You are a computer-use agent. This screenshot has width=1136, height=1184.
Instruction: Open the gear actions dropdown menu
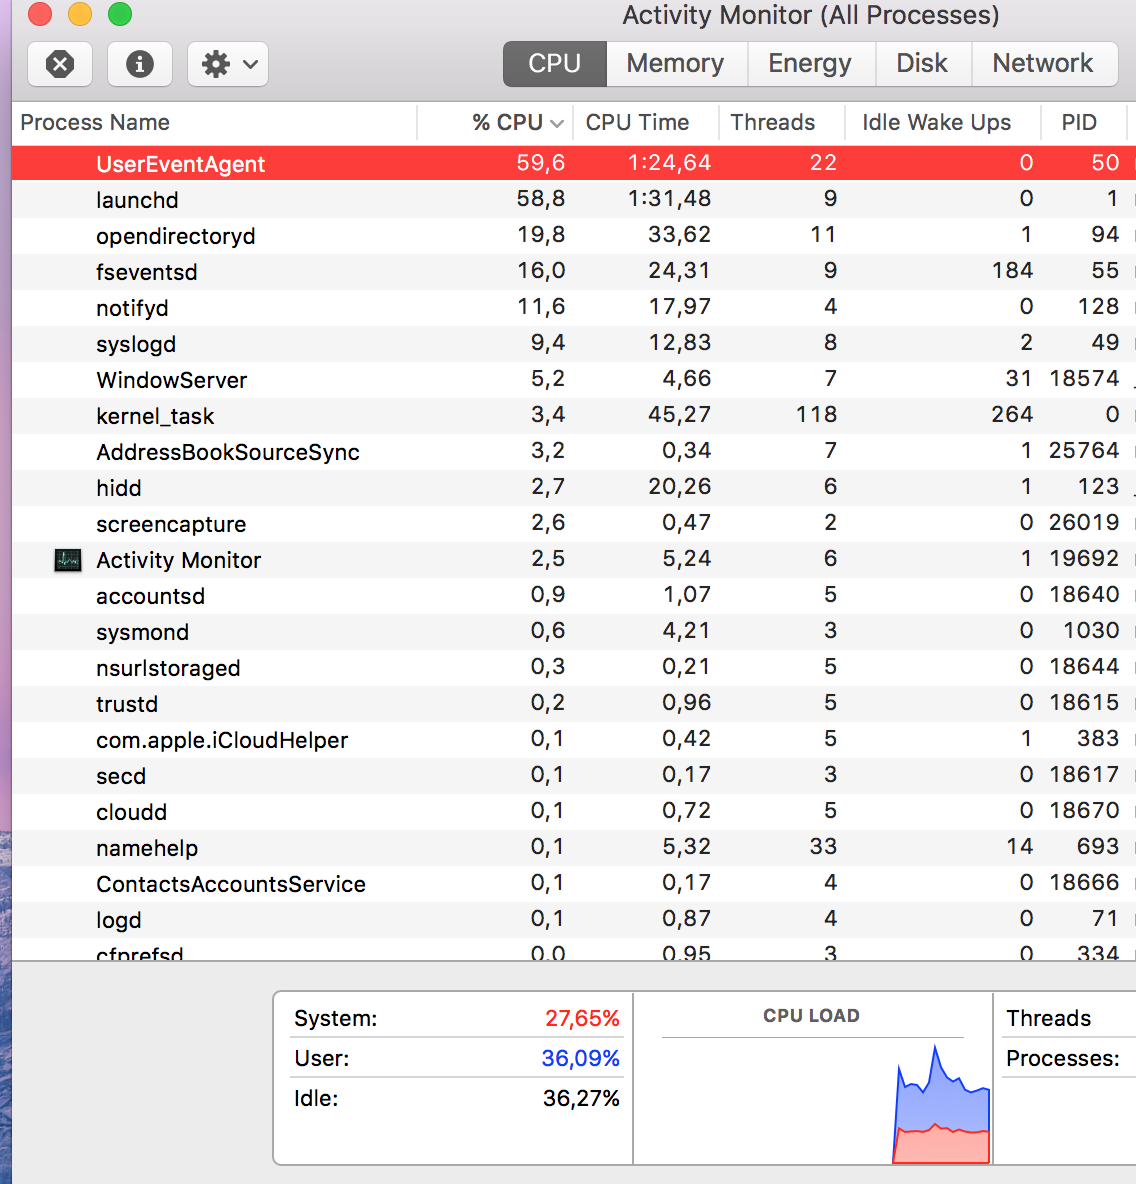pyautogui.click(x=227, y=64)
